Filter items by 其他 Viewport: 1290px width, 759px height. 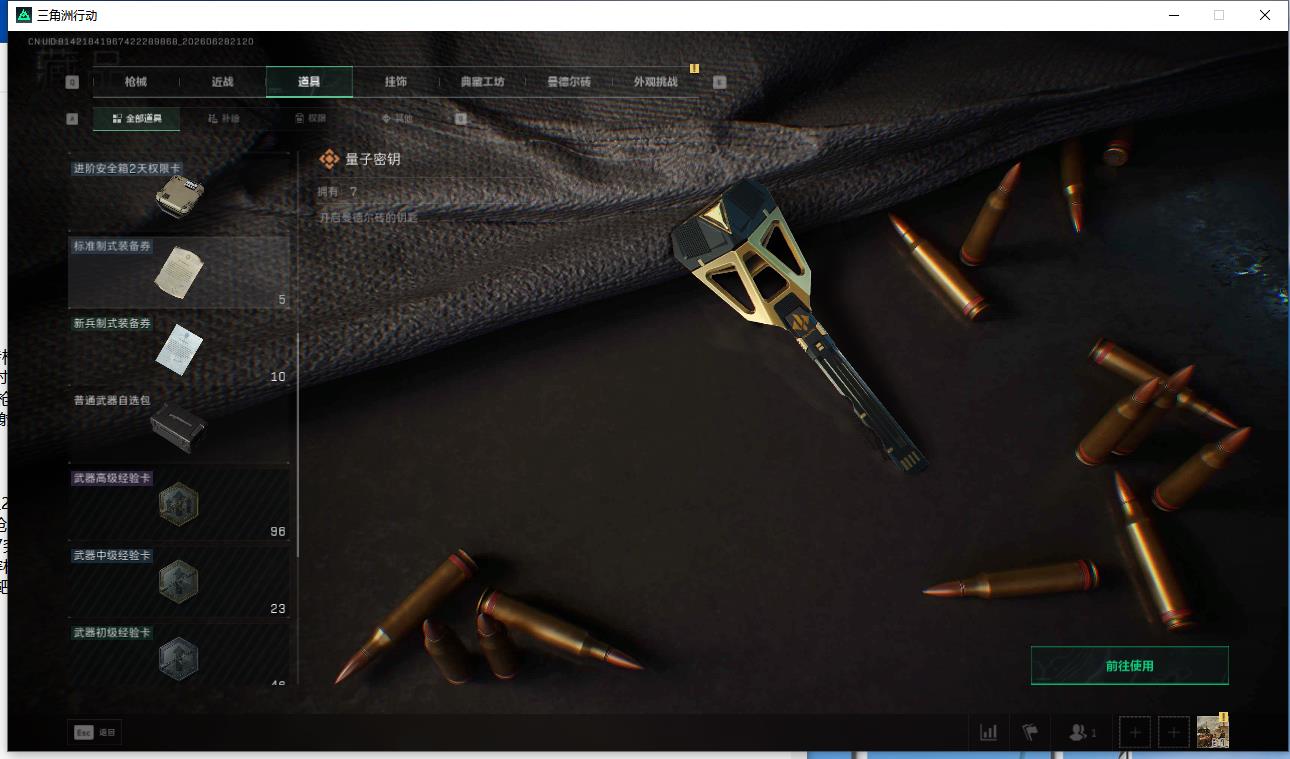[397, 119]
